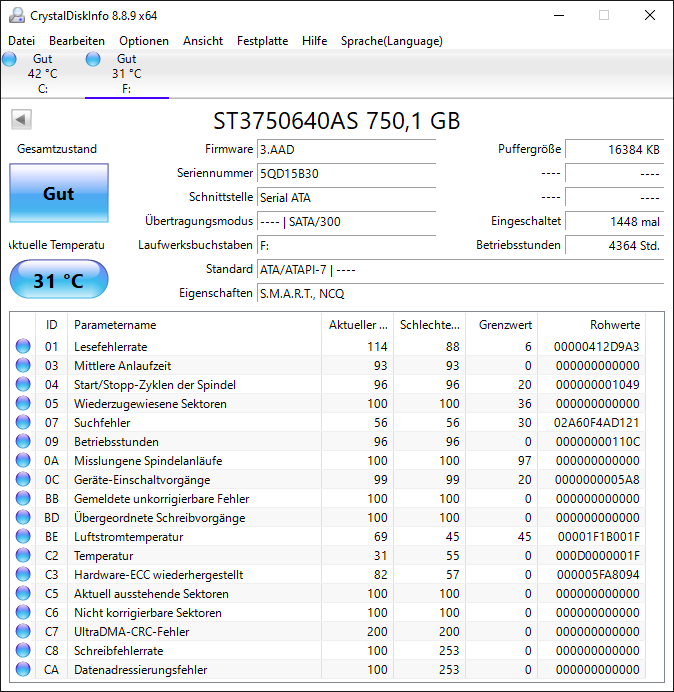Click status orb for Start/Stopp-Zyklen row

23,384
